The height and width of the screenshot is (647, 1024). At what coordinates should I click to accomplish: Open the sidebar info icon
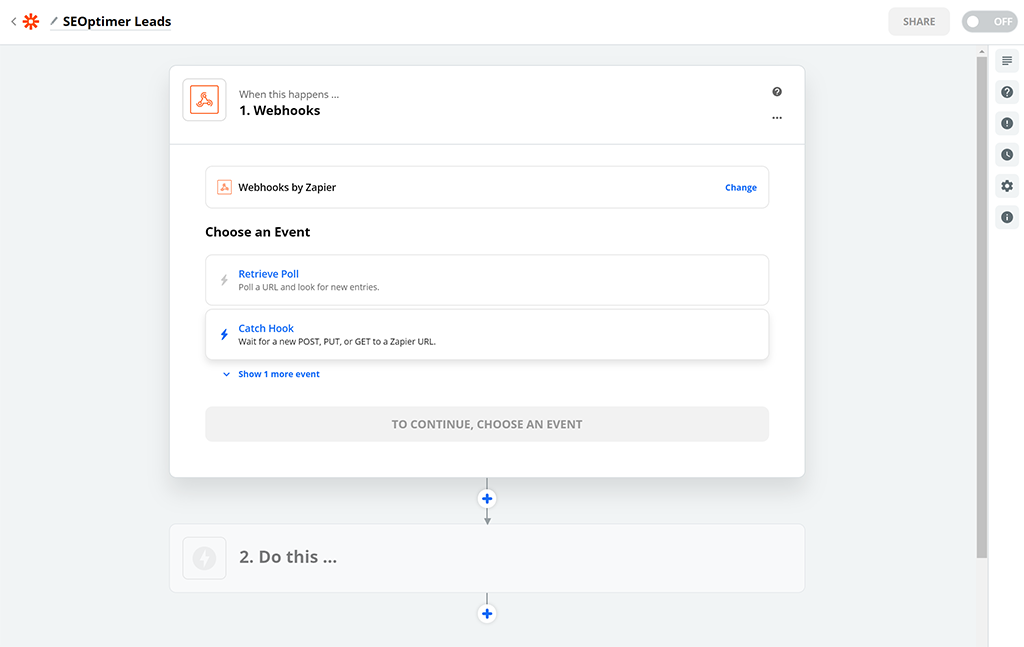pos(1006,217)
